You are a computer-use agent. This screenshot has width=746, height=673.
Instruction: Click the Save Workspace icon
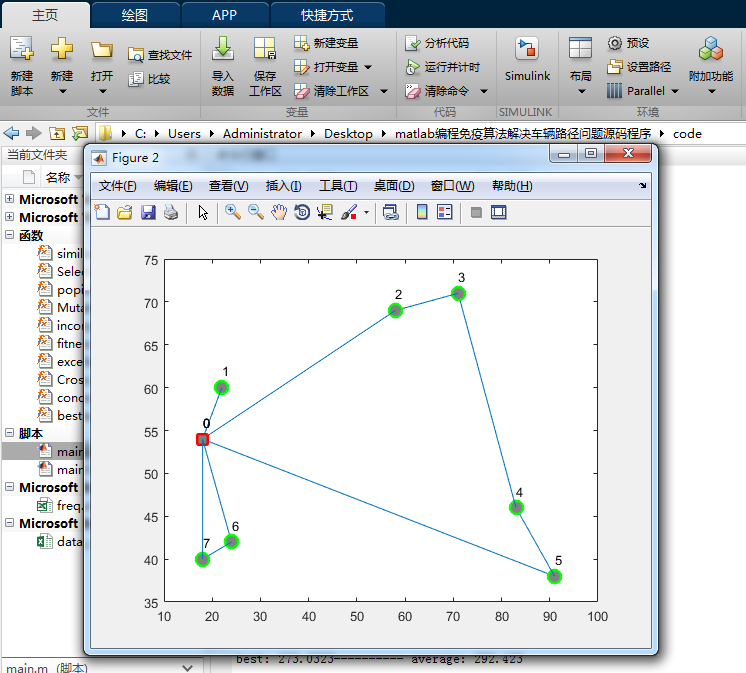[x=265, y=49]
